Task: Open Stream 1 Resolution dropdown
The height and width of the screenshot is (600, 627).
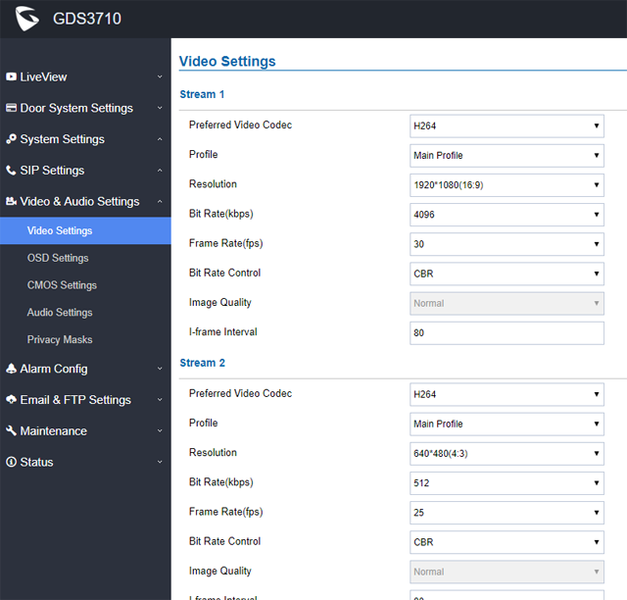Action: pyautogui.click(x=507, y=185)
